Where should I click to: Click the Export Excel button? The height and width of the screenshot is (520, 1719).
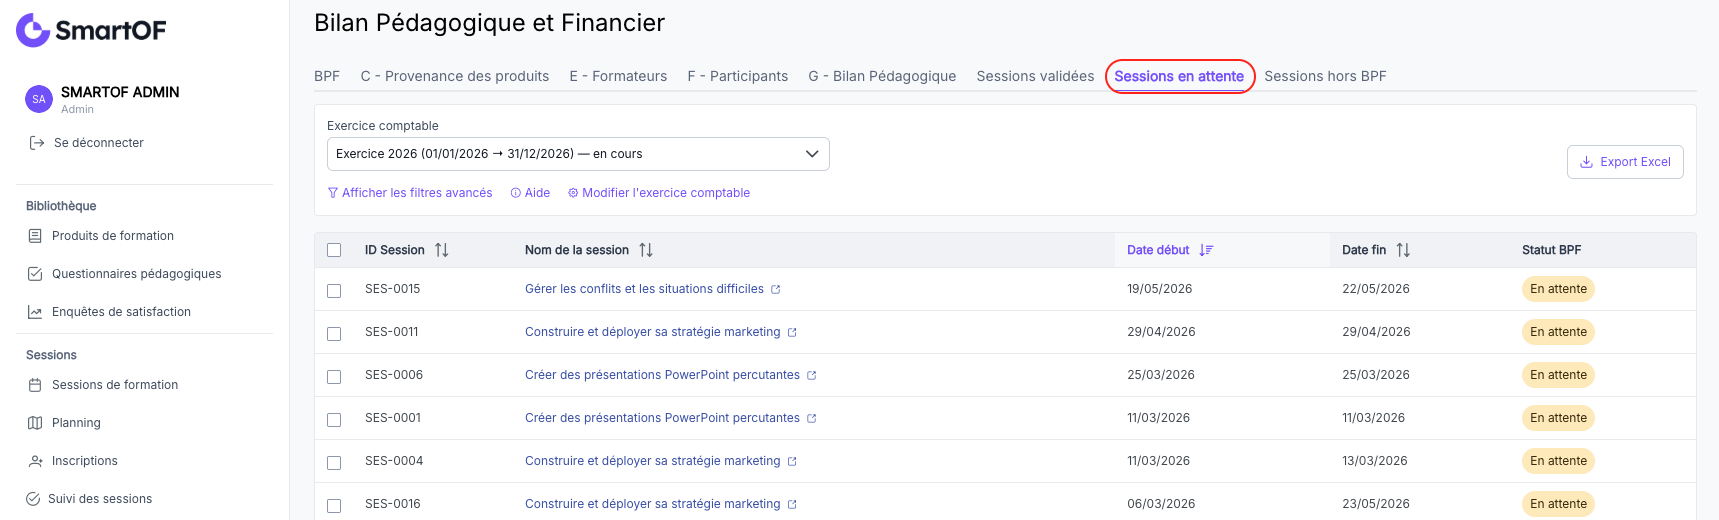(x=1625, y=162)
